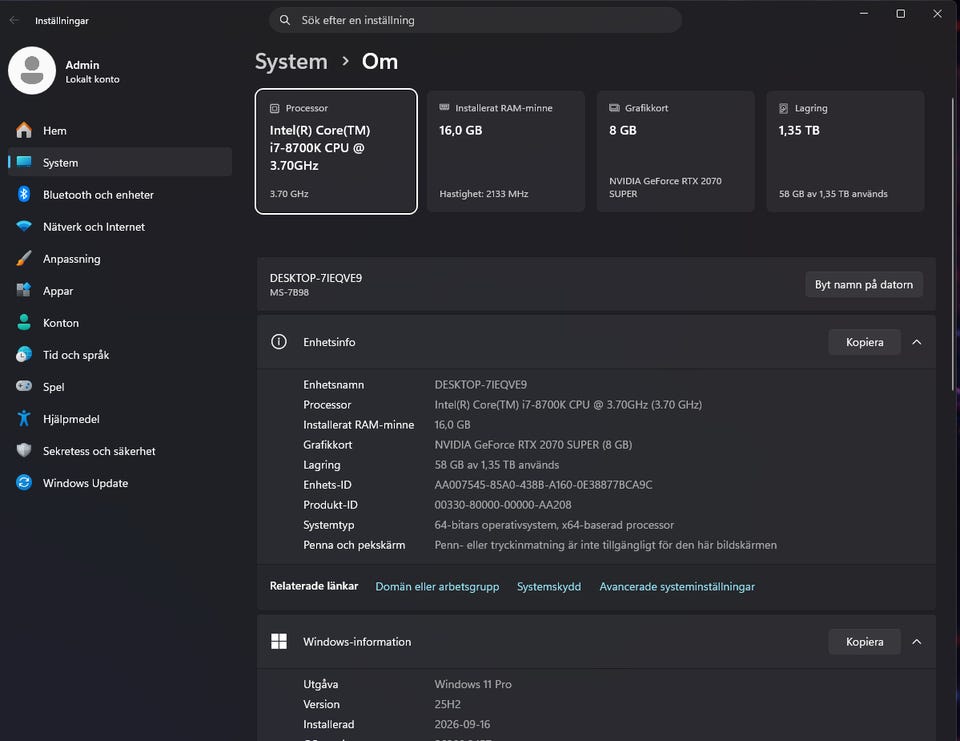Click the Version value 25H2
Viewport: 960px width, 741px height.
coord(448,704)
